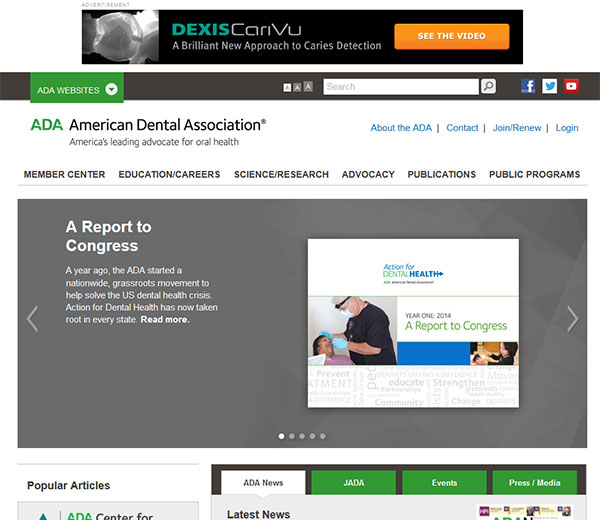The image size is (600, 520).
Task: Click into the Search text field
Action: [x=400, y=86]
